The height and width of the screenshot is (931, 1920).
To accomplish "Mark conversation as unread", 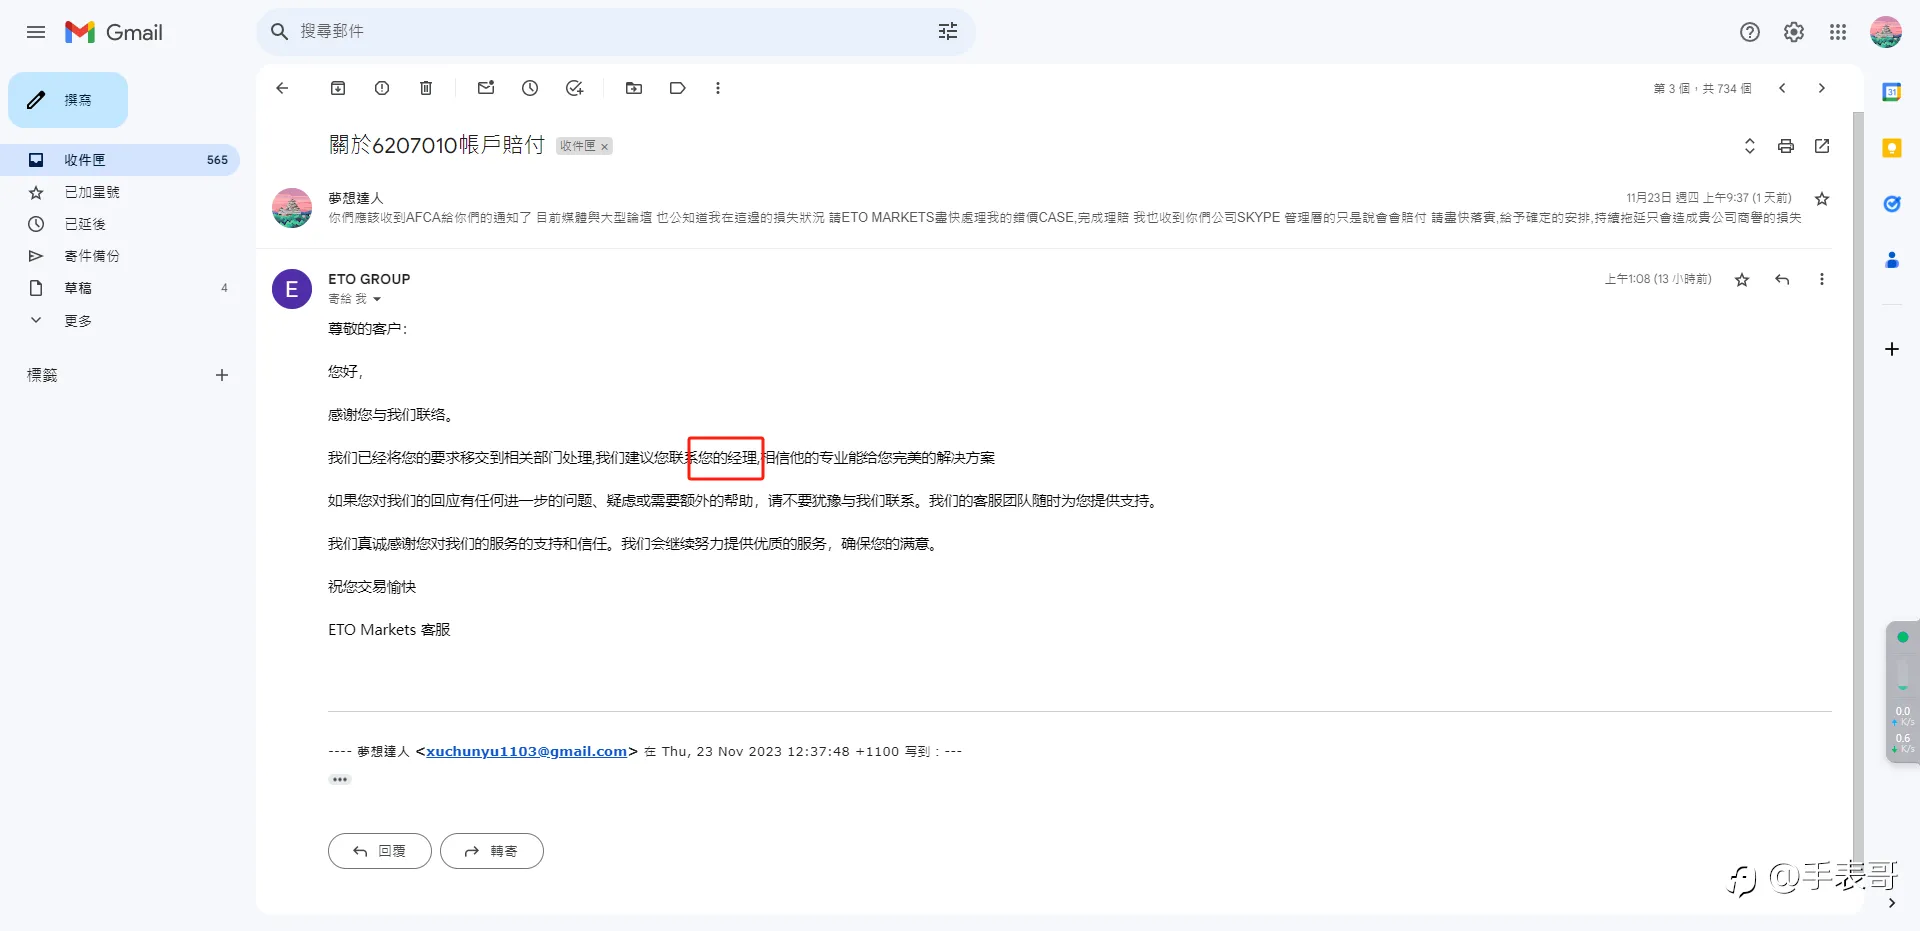I will [x=486, y=88].
